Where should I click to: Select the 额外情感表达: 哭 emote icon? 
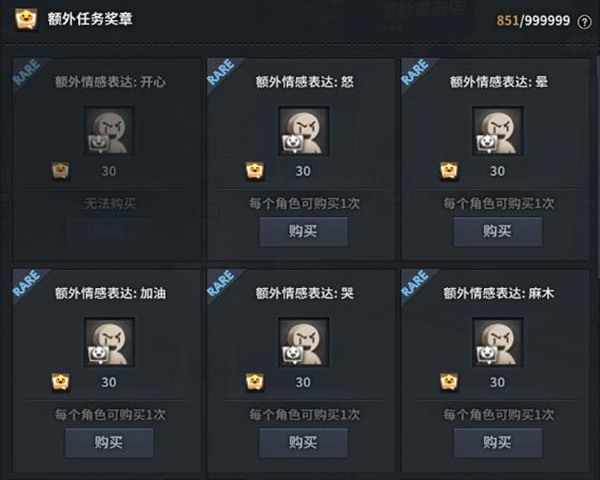pyautogui.click(x=304, y=342)
